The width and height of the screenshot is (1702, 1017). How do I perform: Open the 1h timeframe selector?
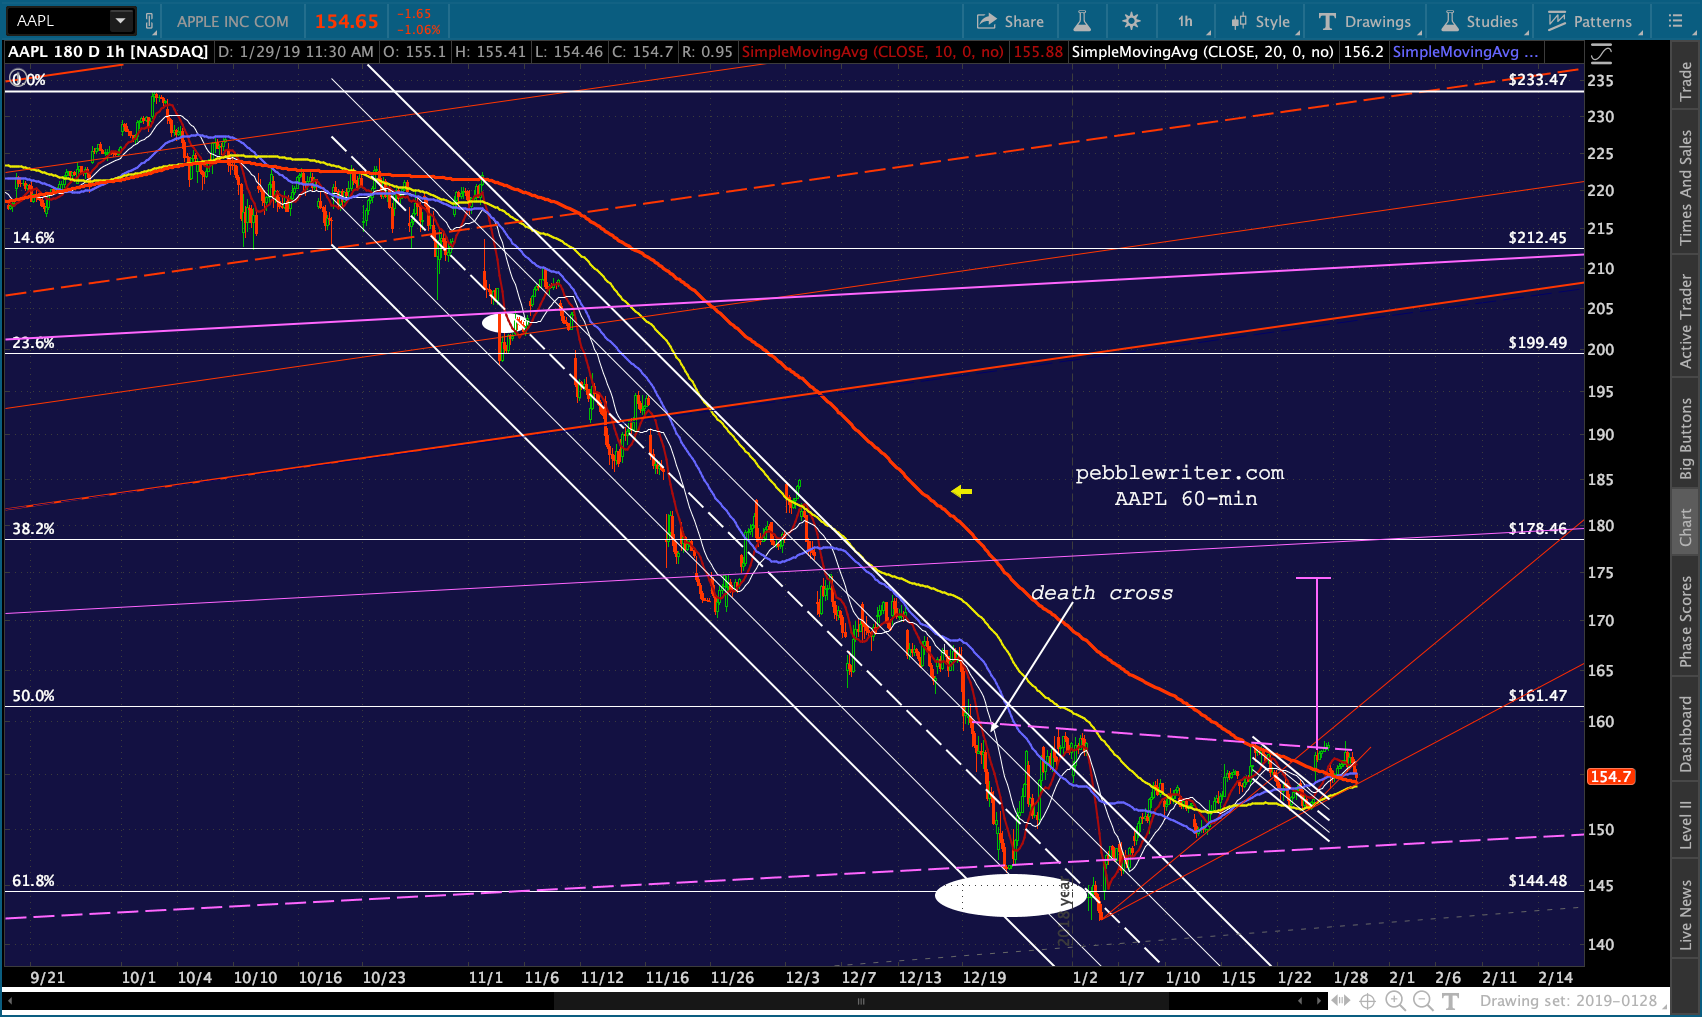pos(1186,21)
